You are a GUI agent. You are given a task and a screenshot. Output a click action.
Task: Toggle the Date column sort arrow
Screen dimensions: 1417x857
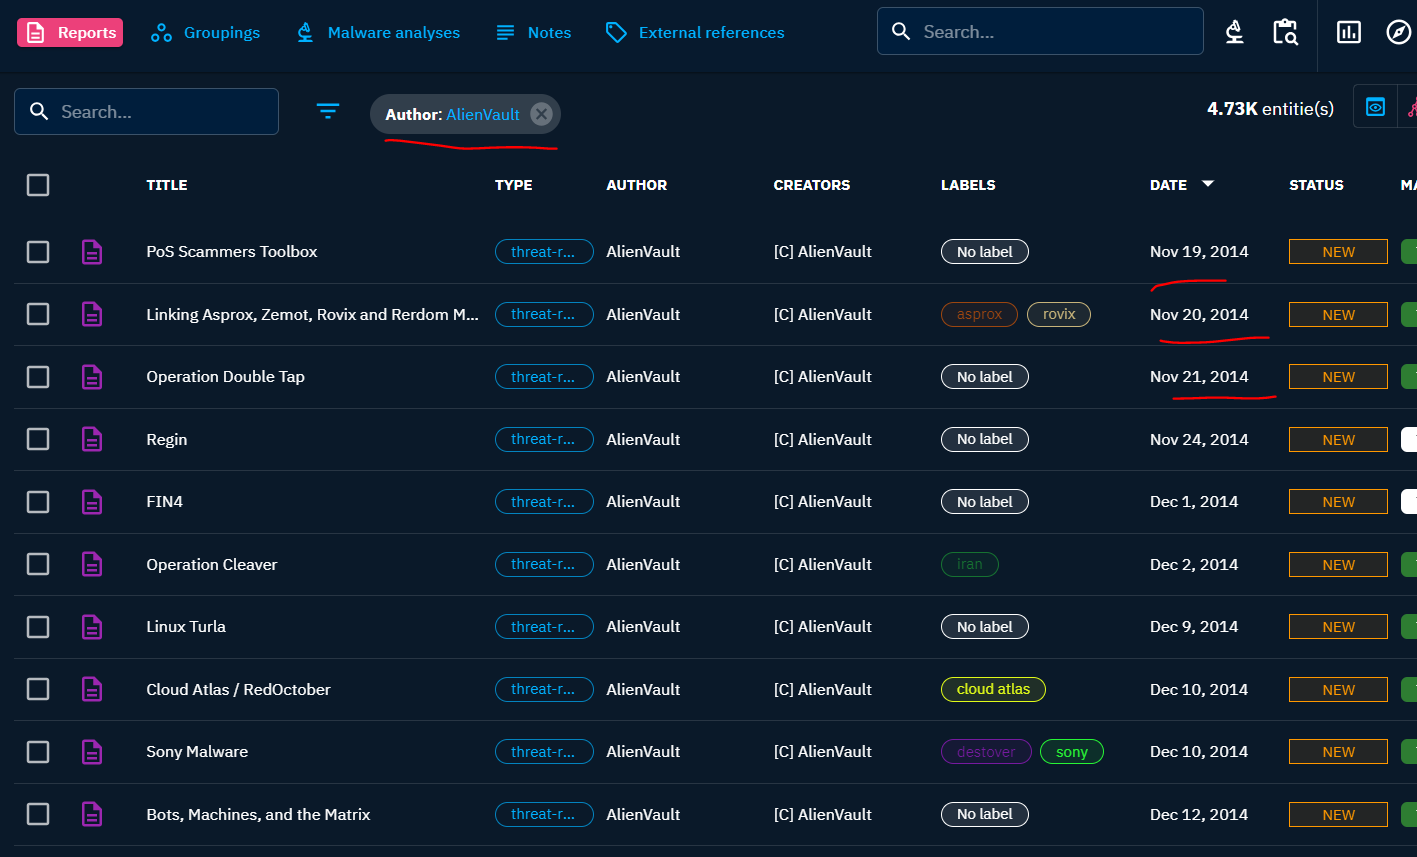click(x=1207, y=184)
